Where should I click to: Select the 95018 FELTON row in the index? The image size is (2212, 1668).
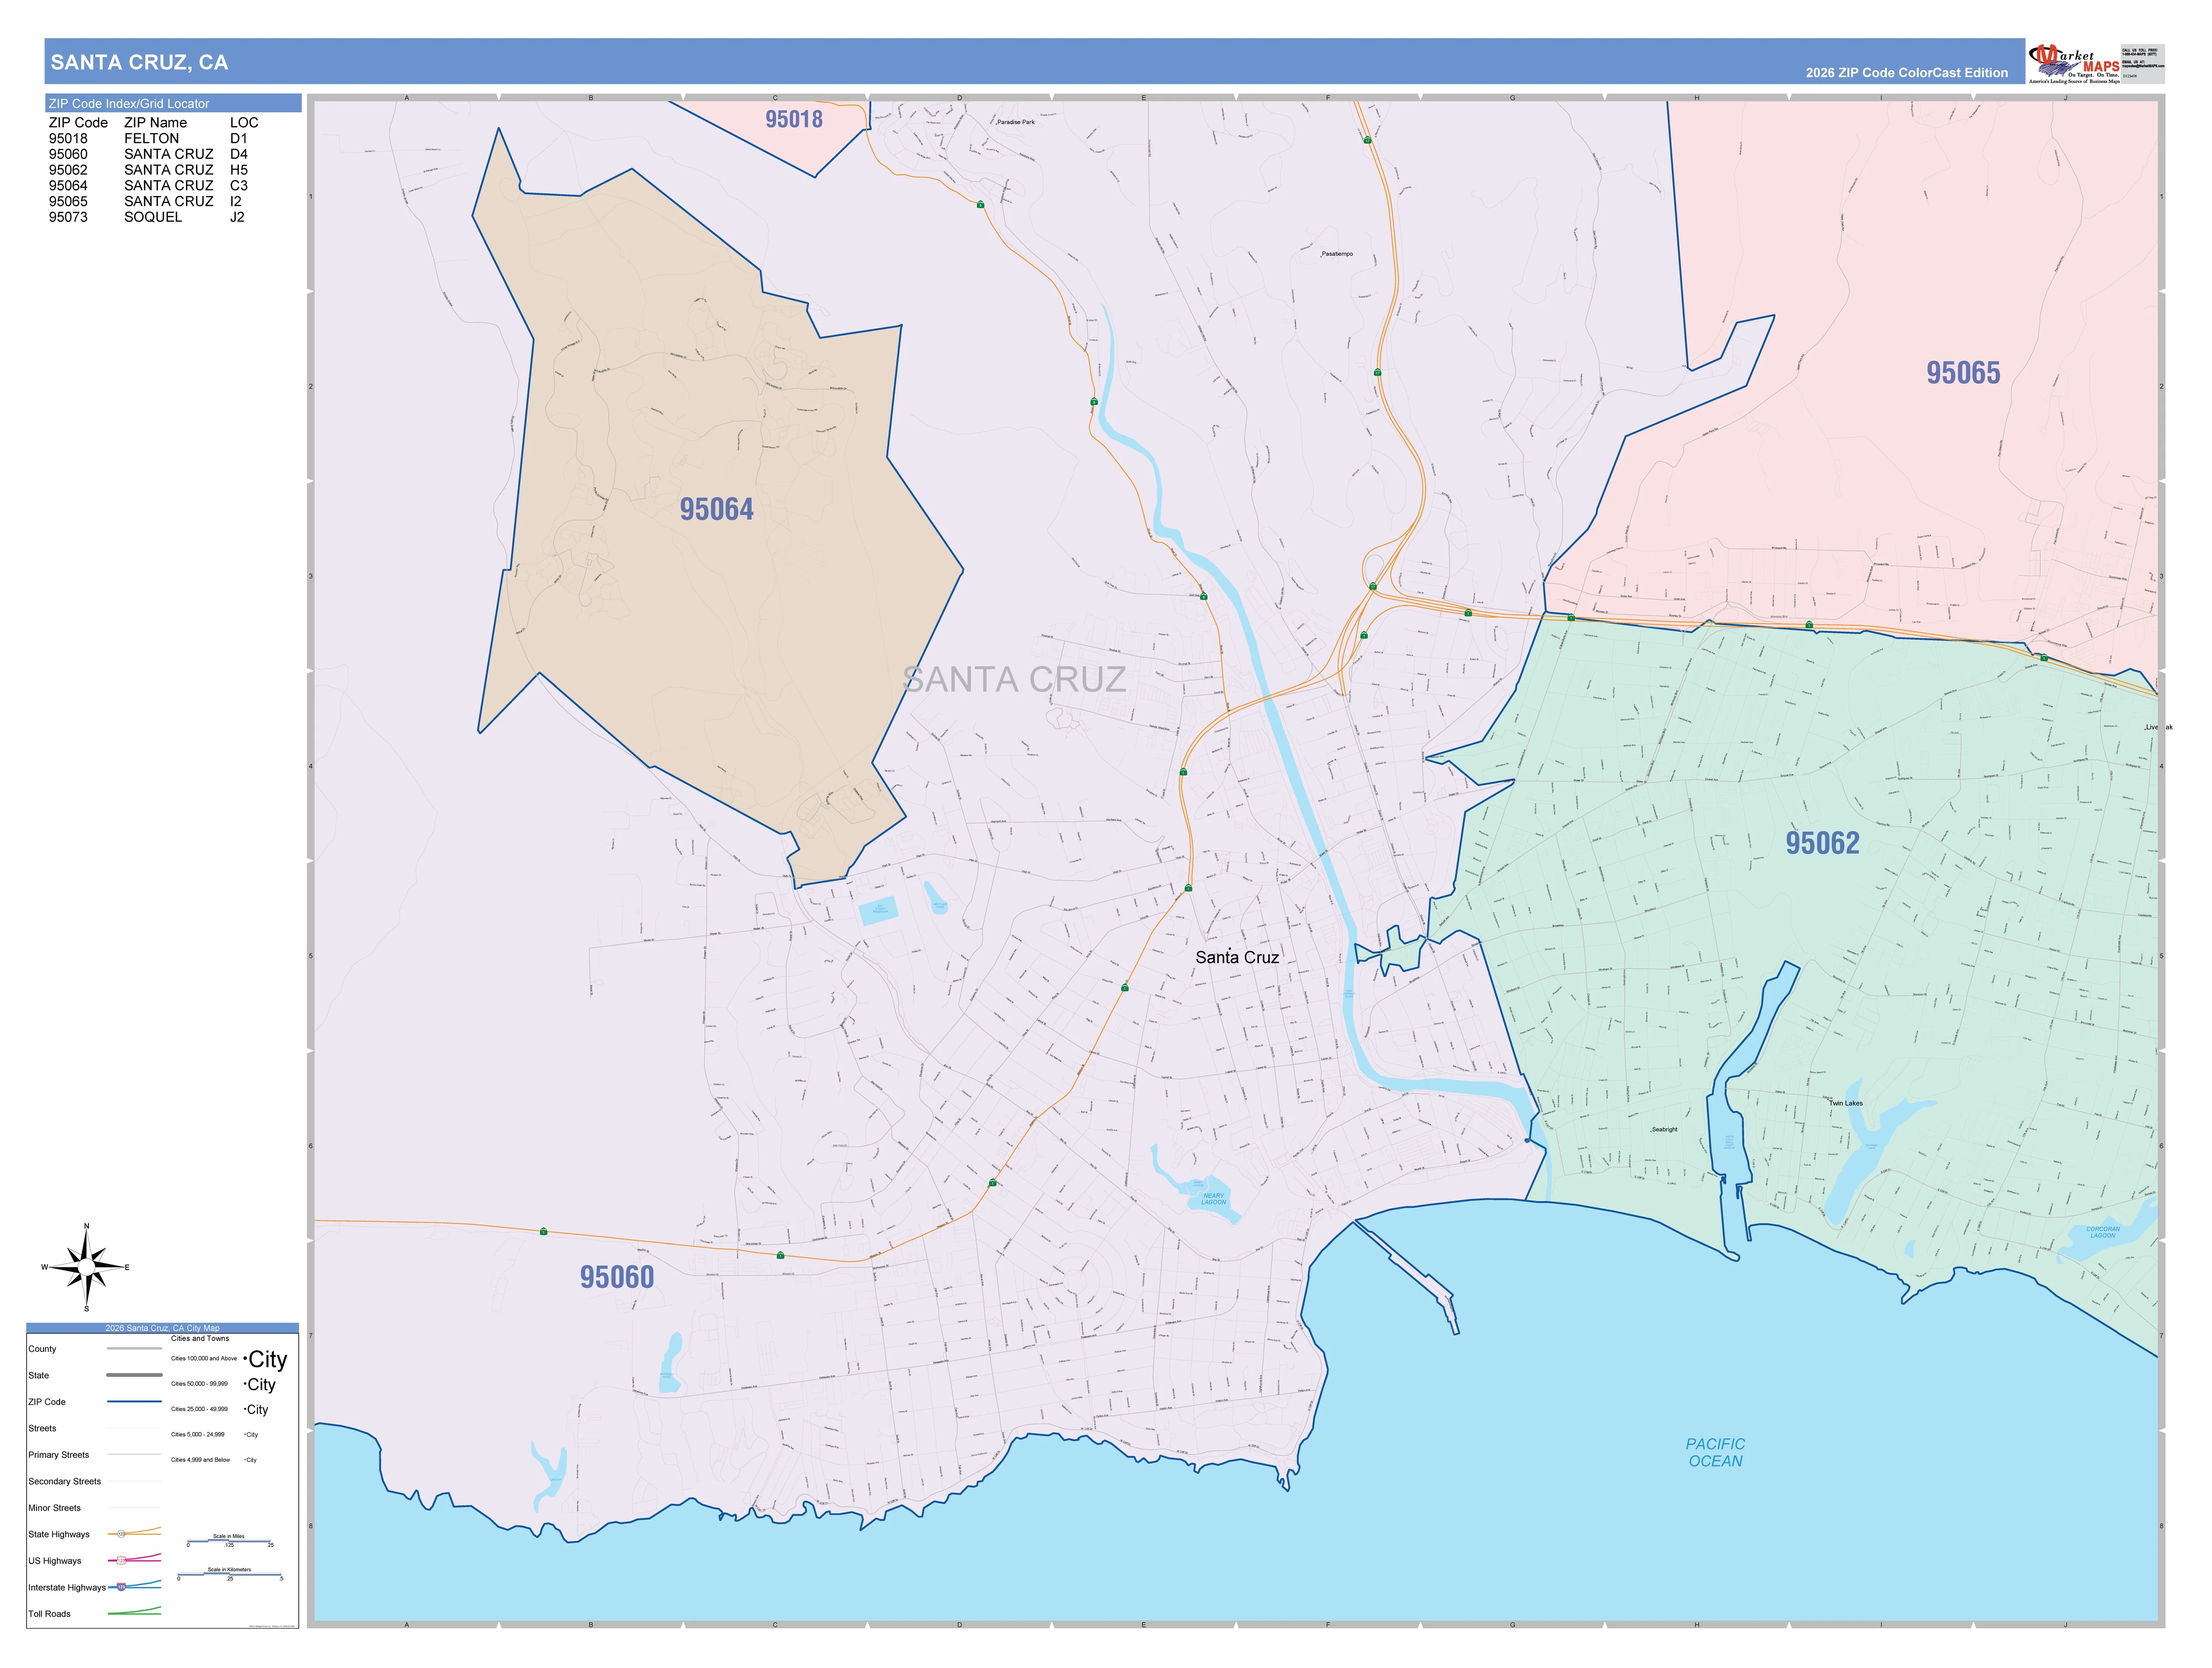click(148, 139)
